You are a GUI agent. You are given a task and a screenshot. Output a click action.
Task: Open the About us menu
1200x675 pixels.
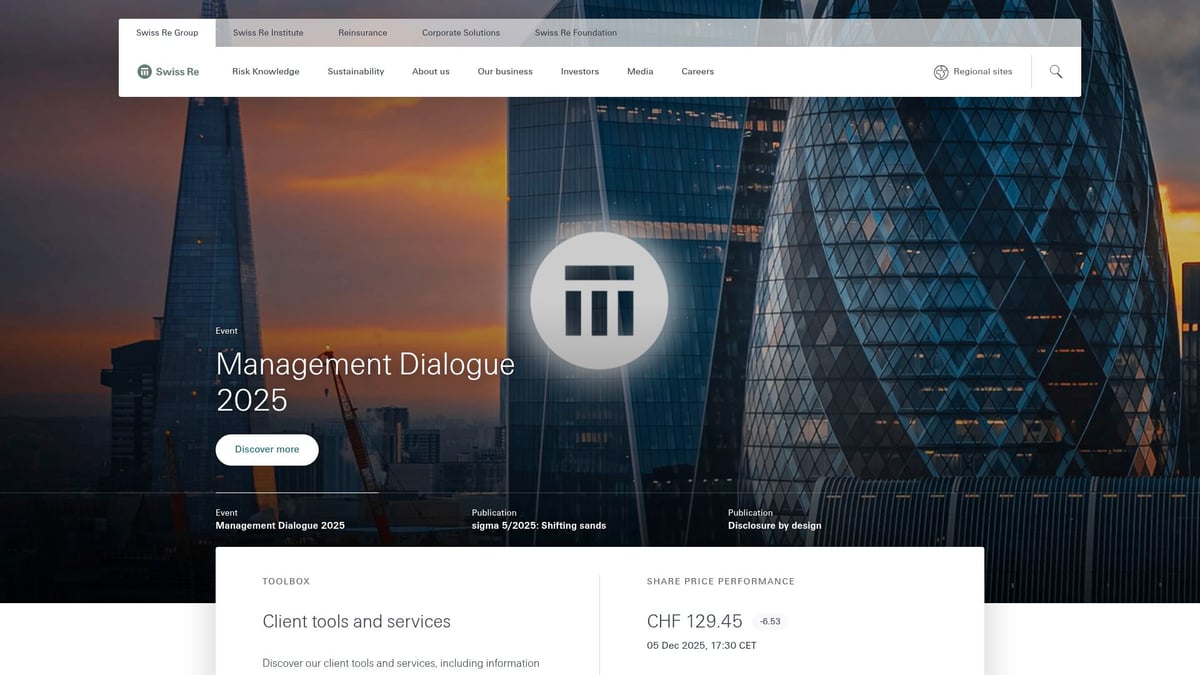(431, 72)
